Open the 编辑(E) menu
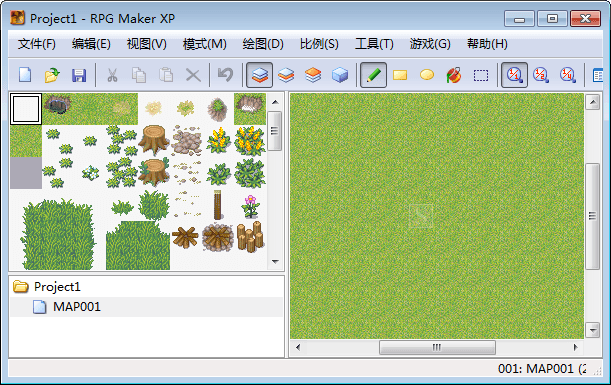This screenshot has height=385, width=611. pos(91,44)
